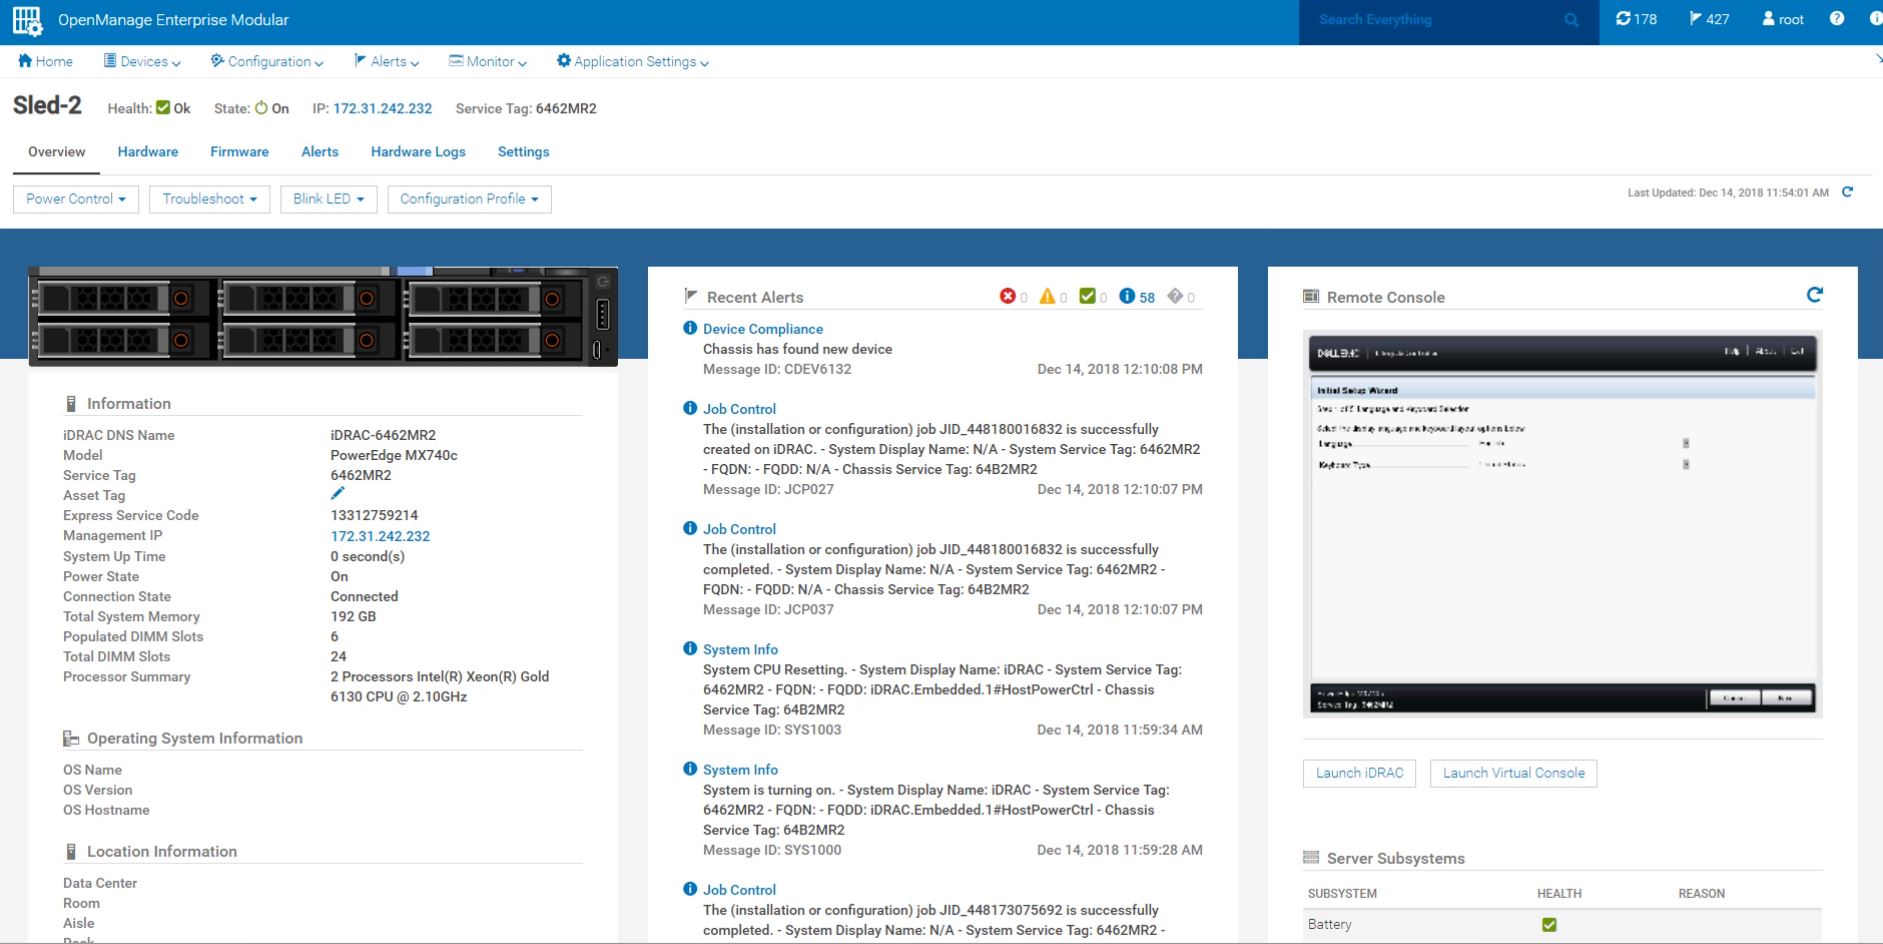
Task: Open the Configuration menu
Action: point(267,61)
